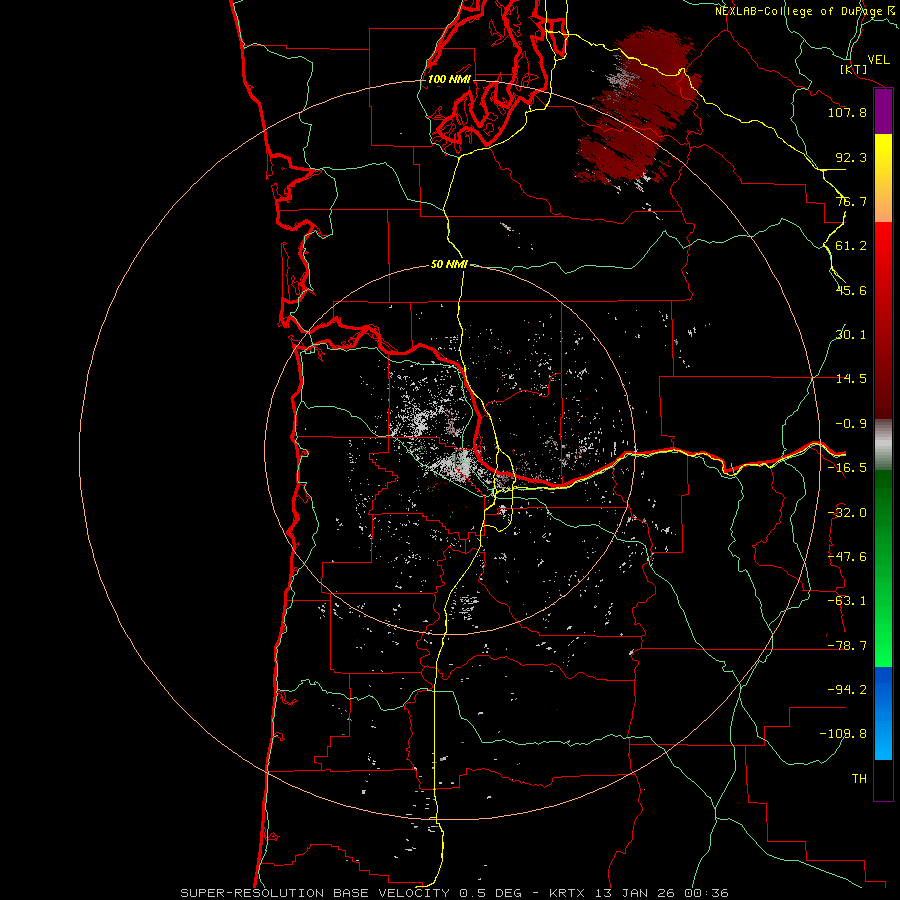Select the -78.7 legend value
This screenshot has height=900, width=900.
tap(847, 646)
